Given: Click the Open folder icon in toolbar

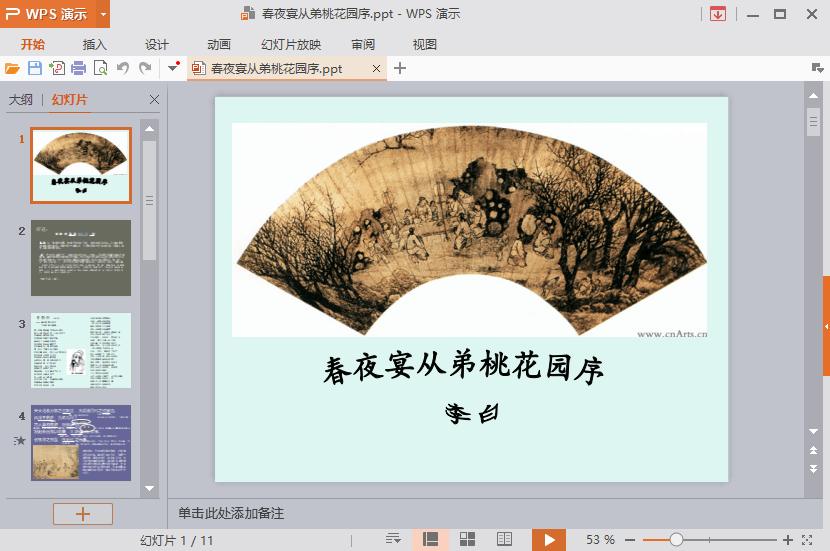Looking at the screenshot, I should [12, 68].
